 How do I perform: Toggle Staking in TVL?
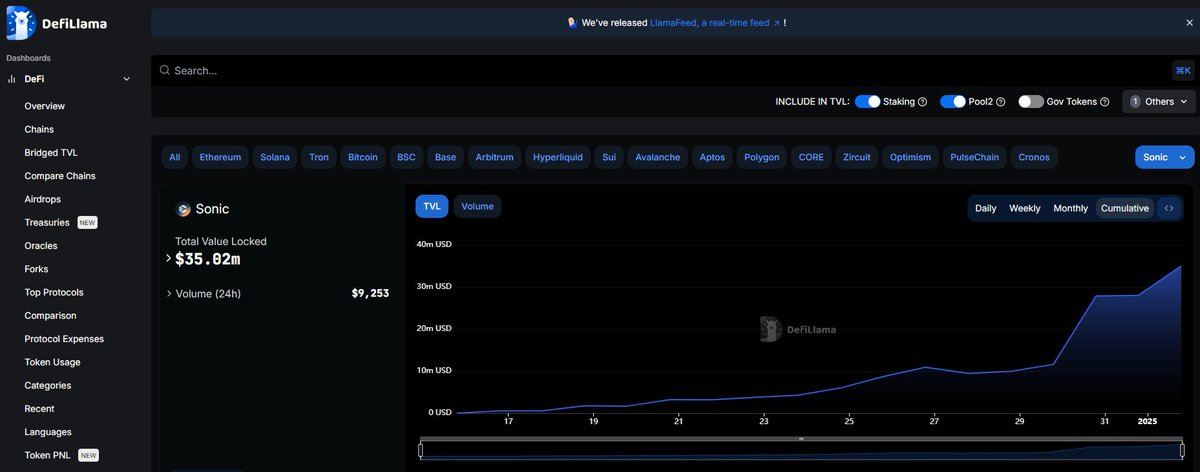[868, 102]
